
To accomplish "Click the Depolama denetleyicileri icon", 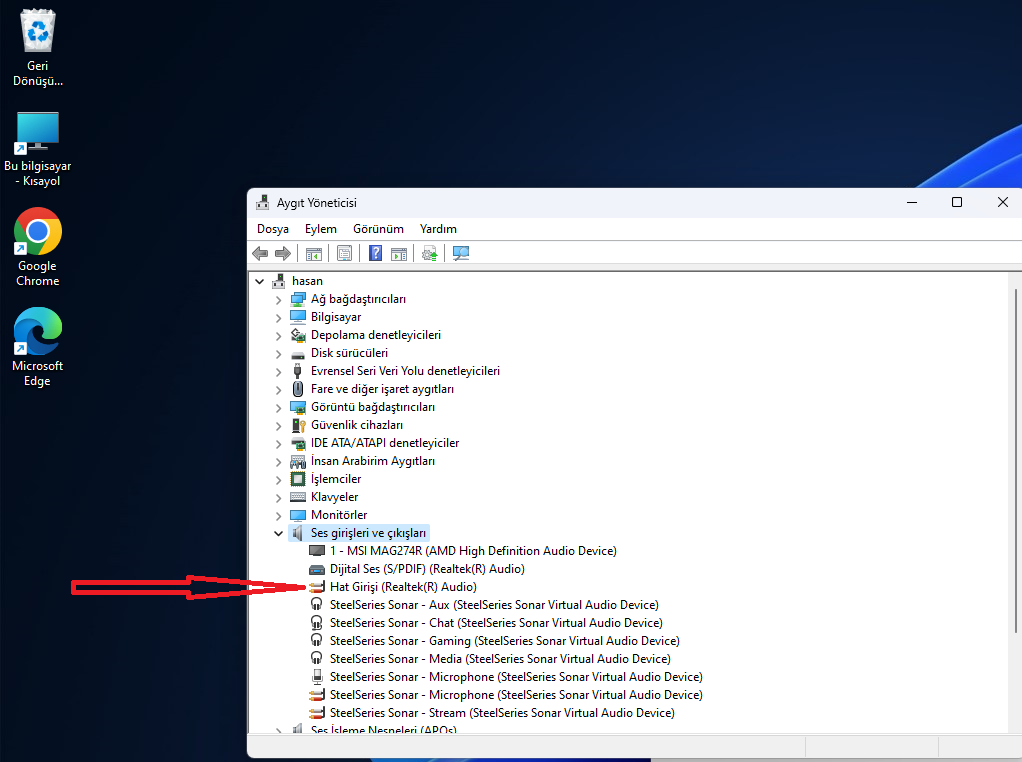I will [x=298, y=335].
